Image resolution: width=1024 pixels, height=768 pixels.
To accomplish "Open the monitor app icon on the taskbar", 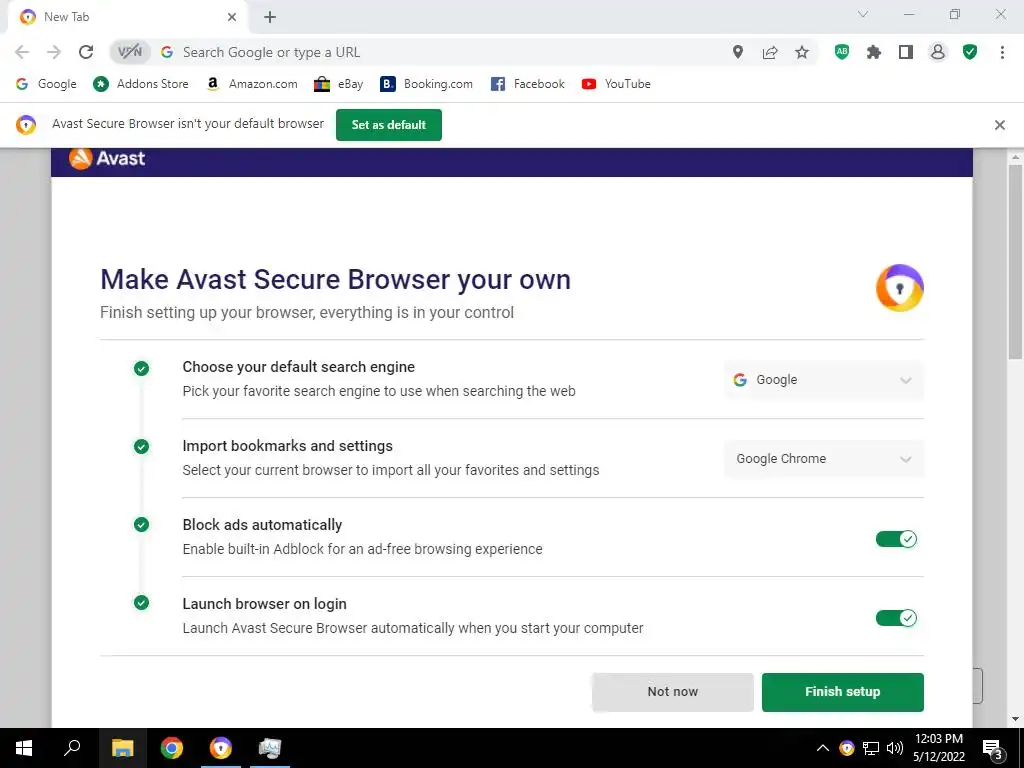I will [x=270, y=748].
